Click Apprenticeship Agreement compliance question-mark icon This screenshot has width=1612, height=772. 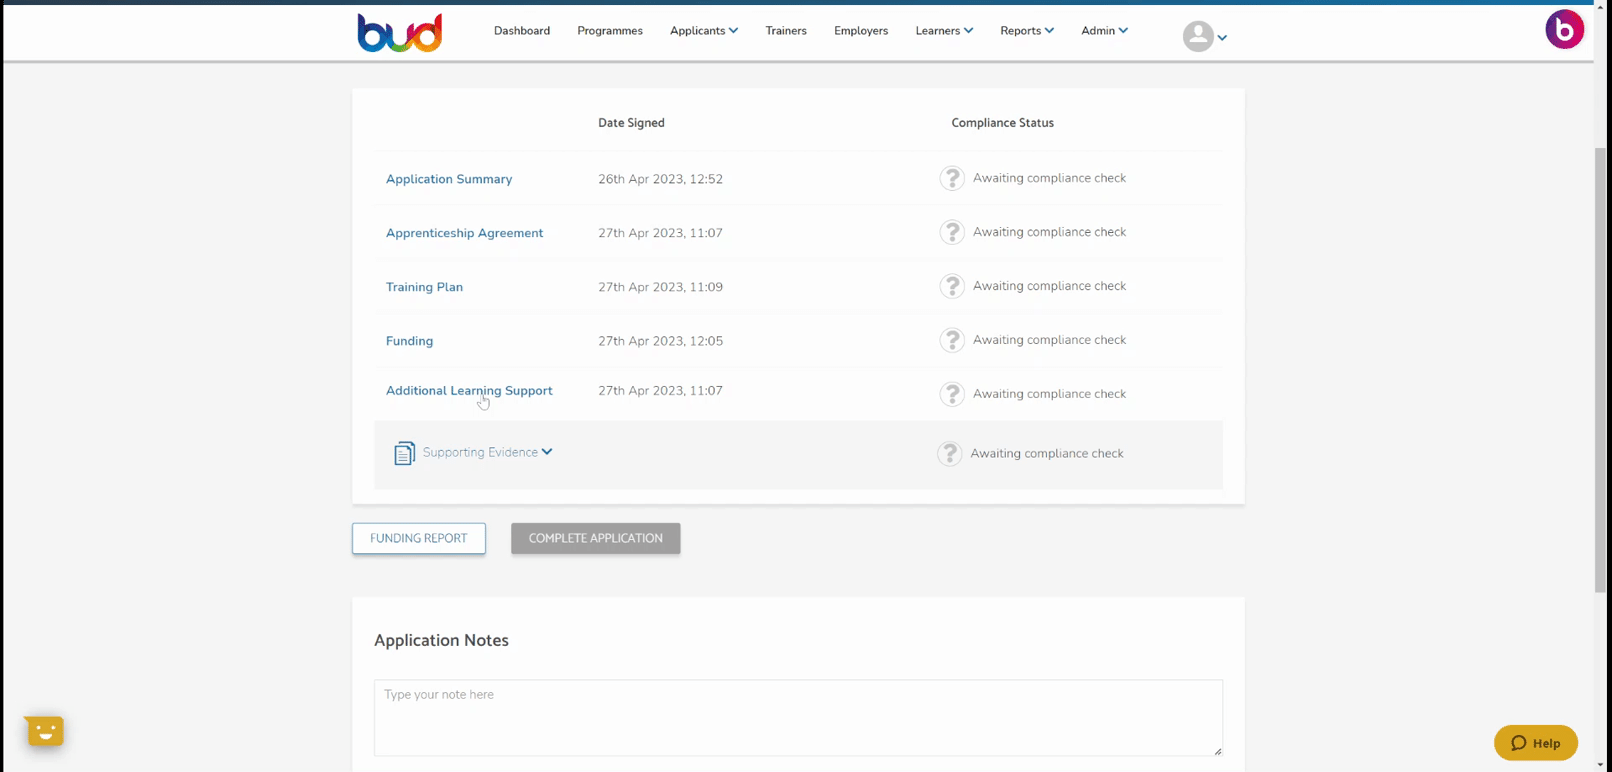[x=952, y=232]
